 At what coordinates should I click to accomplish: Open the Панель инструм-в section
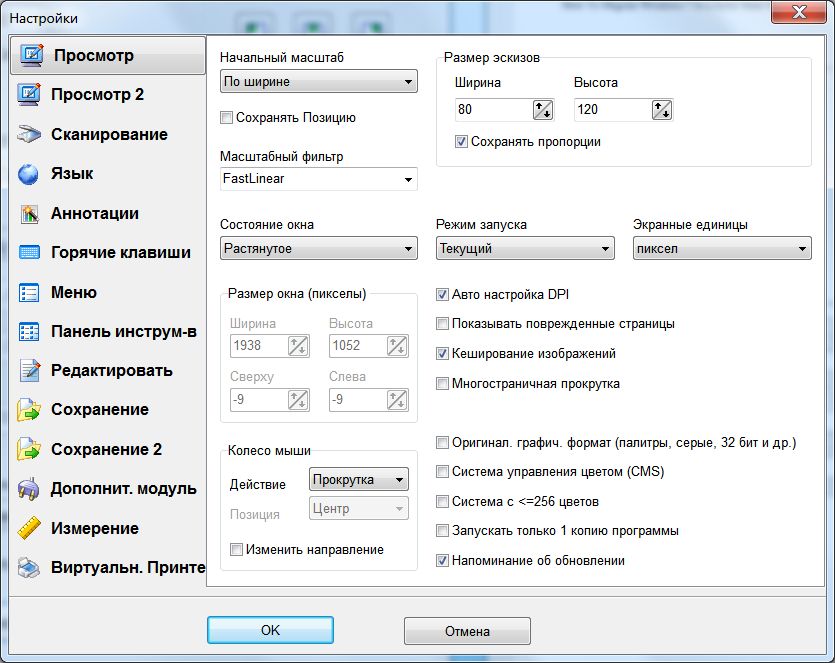pyautogui.click(x=123, y=331)
